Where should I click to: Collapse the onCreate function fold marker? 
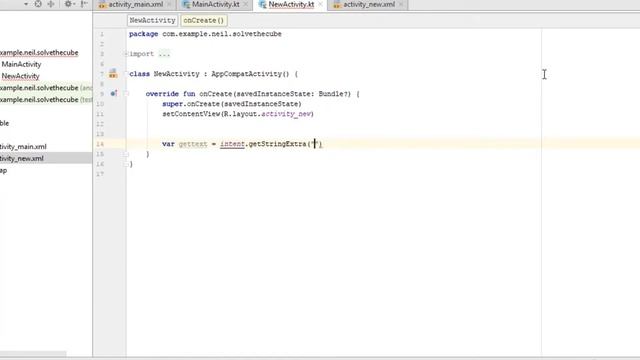(x=126, y=94)
